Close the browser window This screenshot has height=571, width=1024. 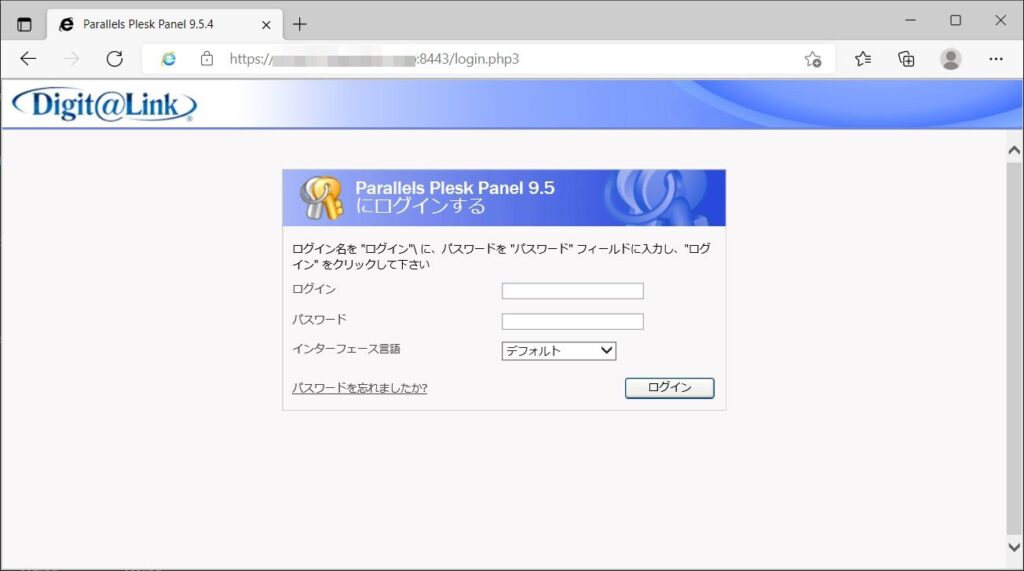point(1000,20)
